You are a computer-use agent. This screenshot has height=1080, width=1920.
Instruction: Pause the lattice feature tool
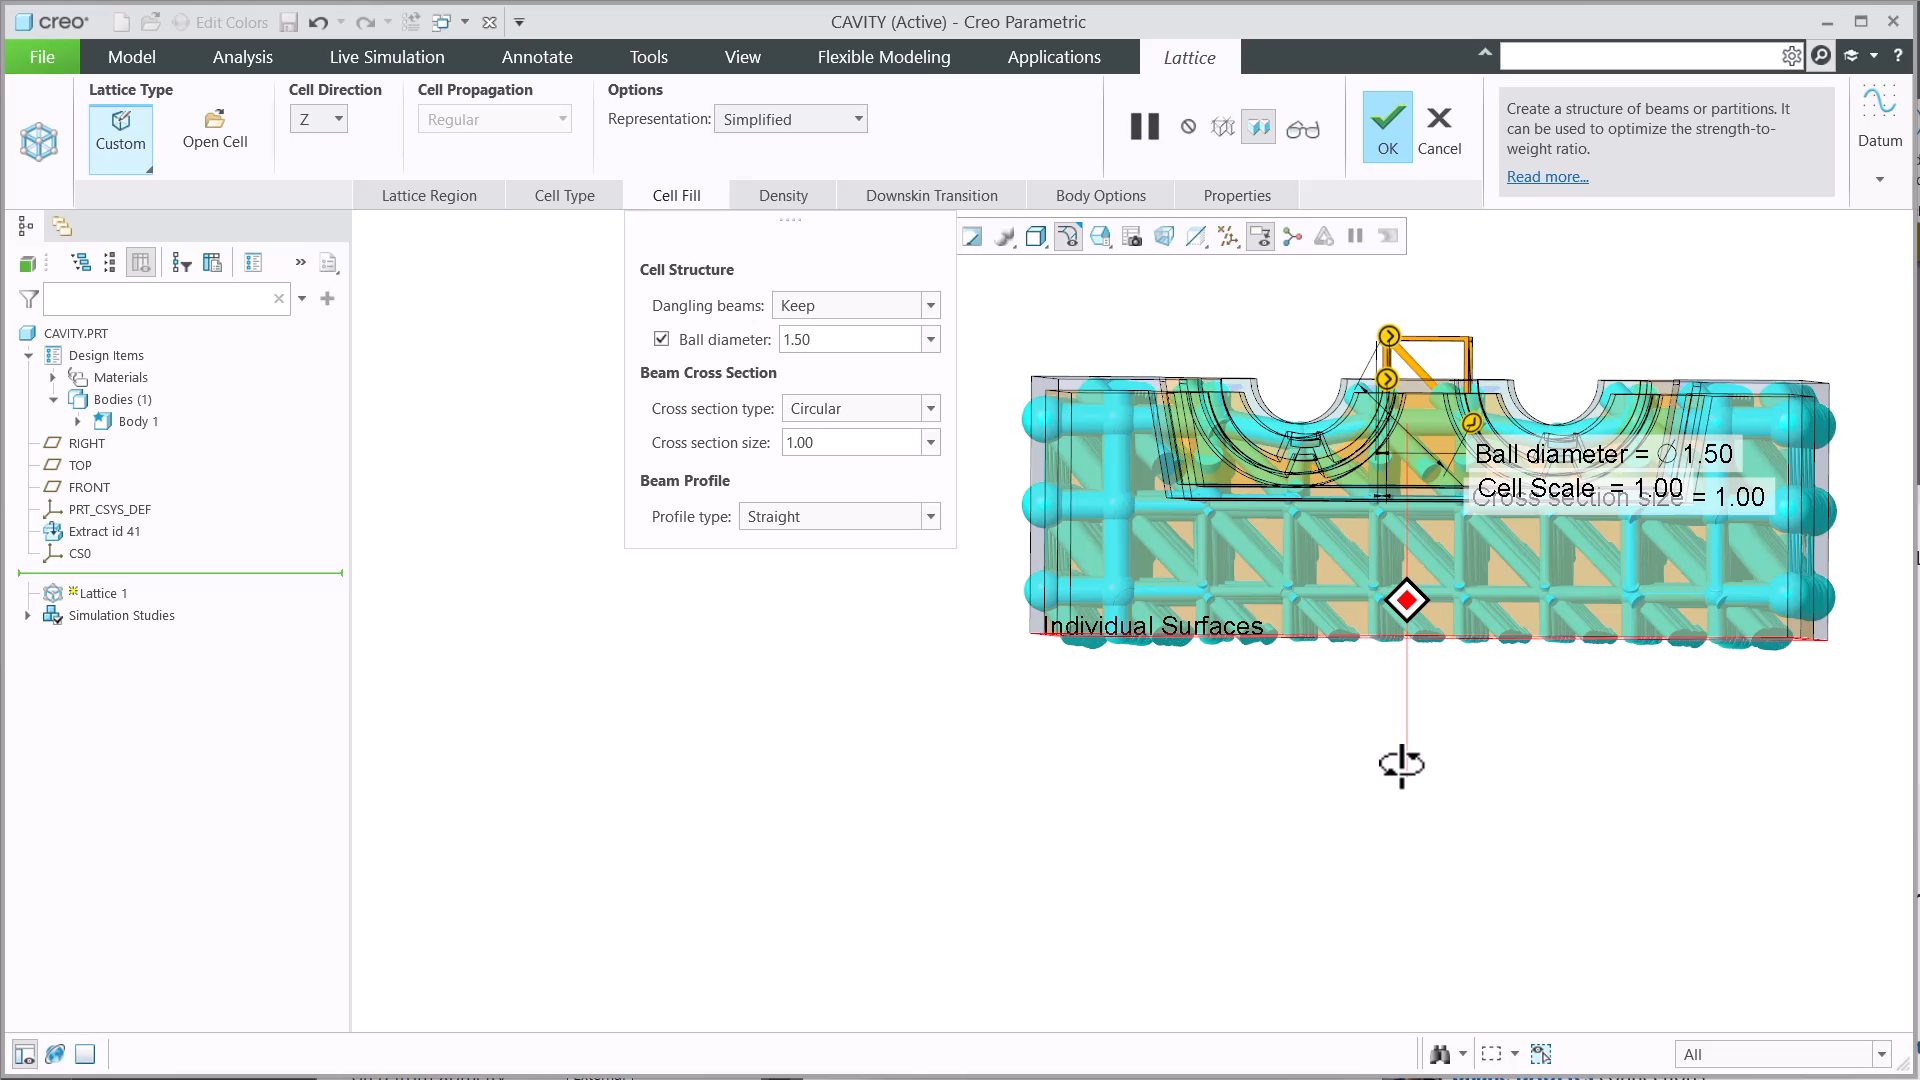[1144, 127]
